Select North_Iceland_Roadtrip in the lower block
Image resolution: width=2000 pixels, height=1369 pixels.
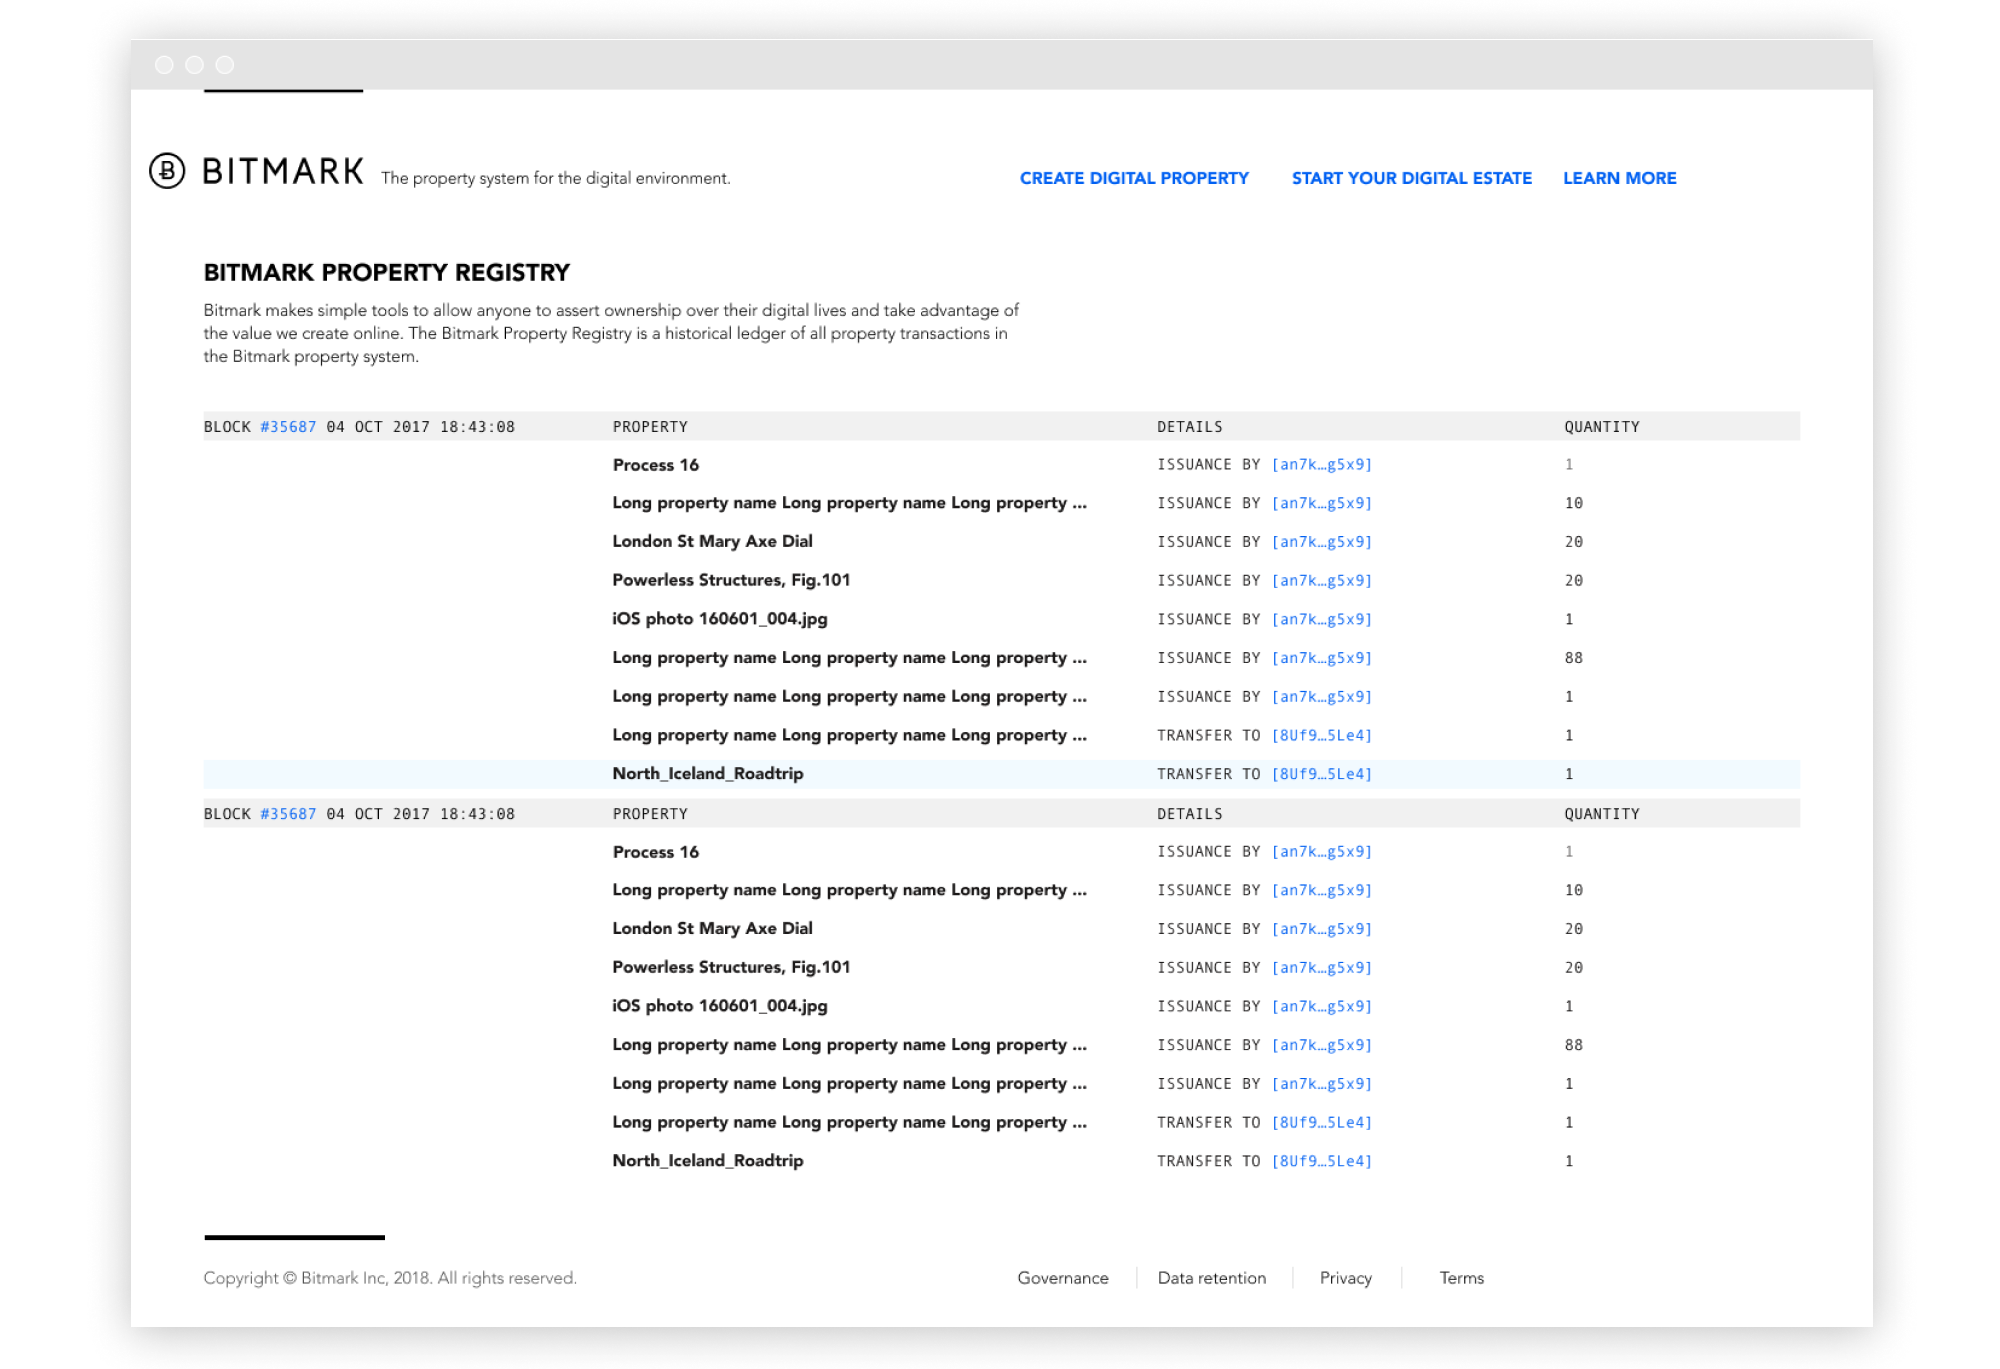708,1161
